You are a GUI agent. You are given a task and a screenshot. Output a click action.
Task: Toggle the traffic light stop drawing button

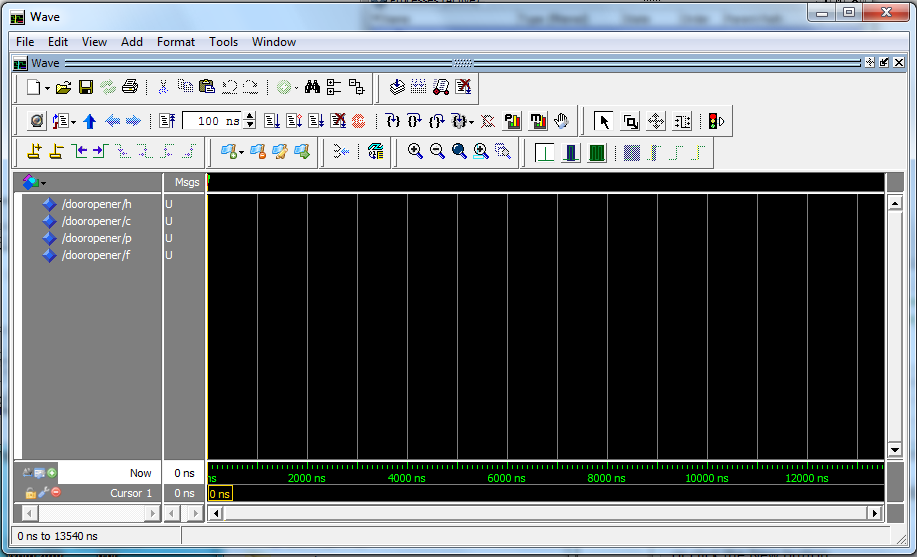tap(716, 121)
